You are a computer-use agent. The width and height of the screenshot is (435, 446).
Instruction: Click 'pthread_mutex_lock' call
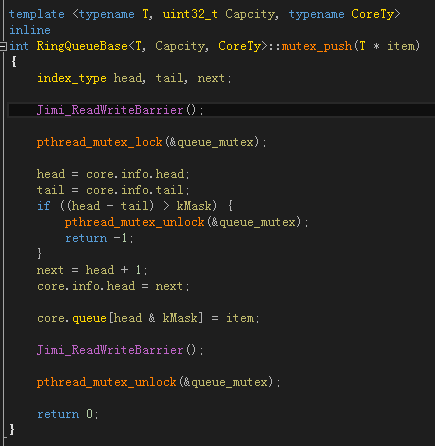pos(99,142)
